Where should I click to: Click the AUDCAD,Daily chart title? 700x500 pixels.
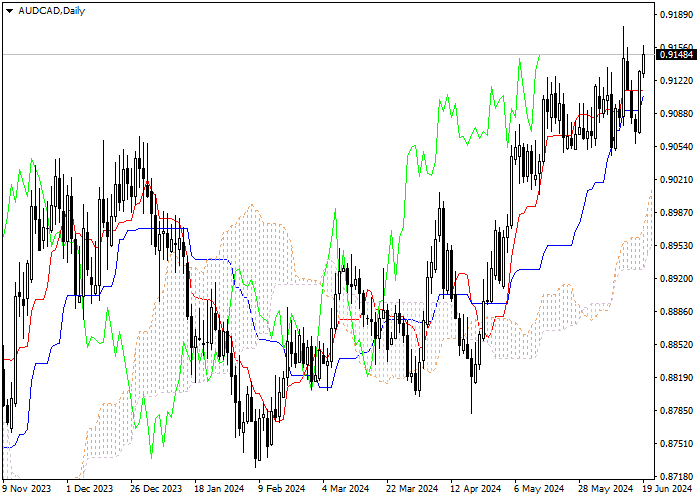52,11
